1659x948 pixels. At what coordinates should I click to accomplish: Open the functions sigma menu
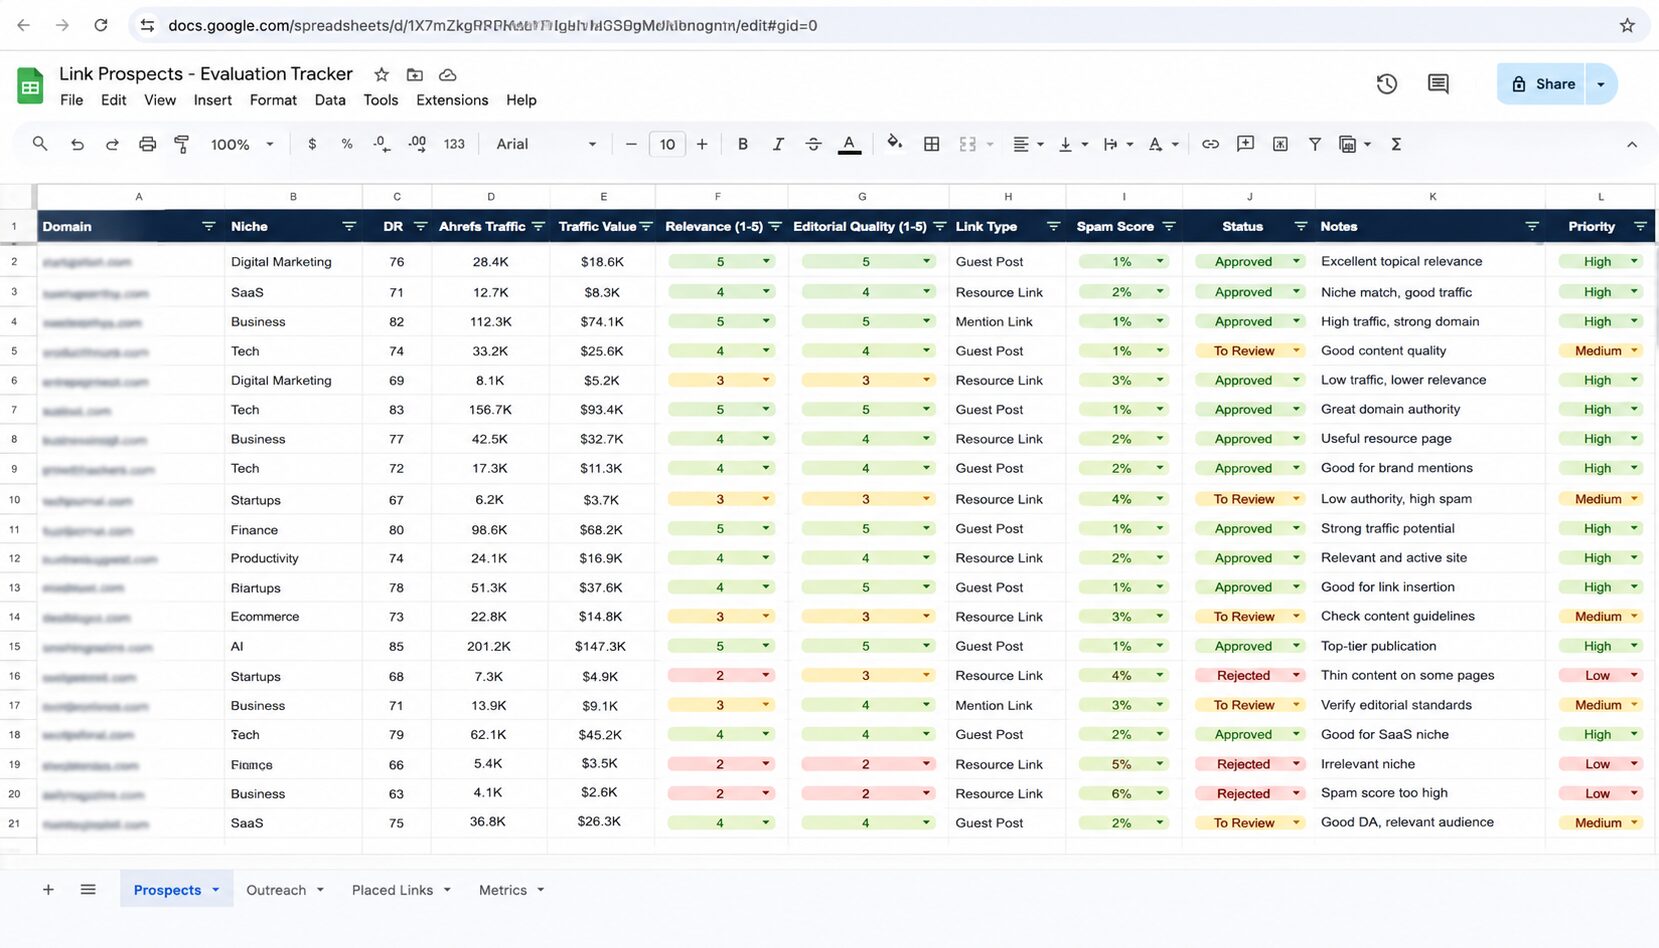click(x=1396, y=144)
